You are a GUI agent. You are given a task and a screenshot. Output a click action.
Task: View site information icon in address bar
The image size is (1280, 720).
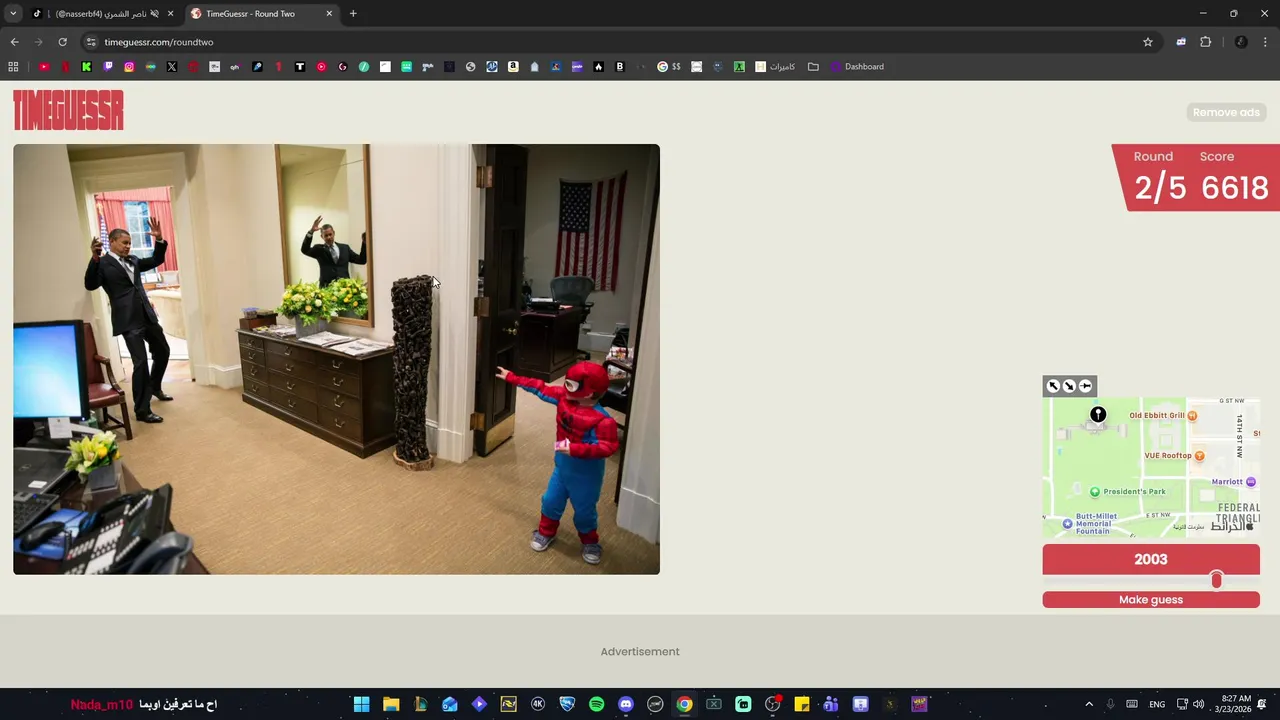click(91, 42)
